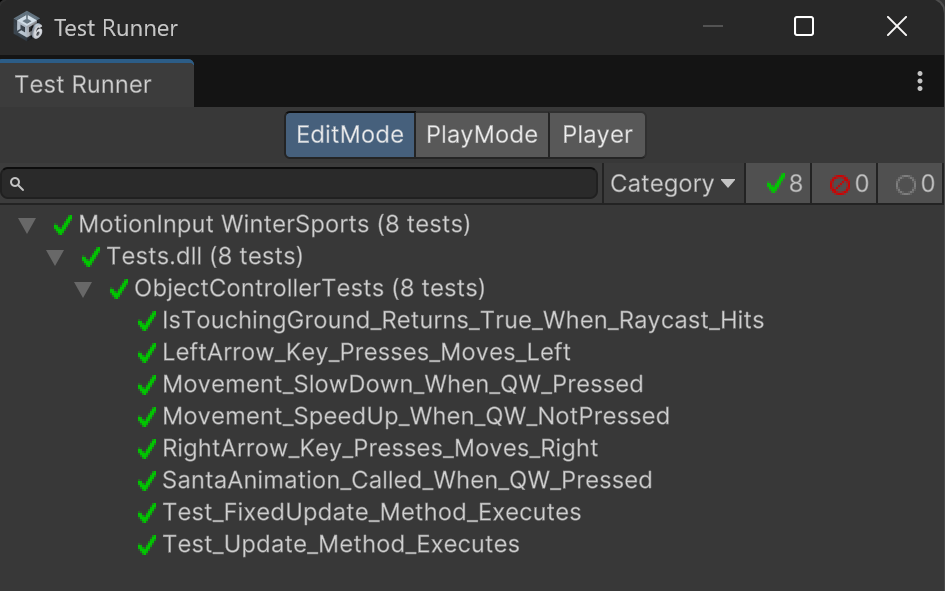Viewport: 945px width, 591px height.
Task: Switch to the PlayMode tab
Action: point(482,135)
